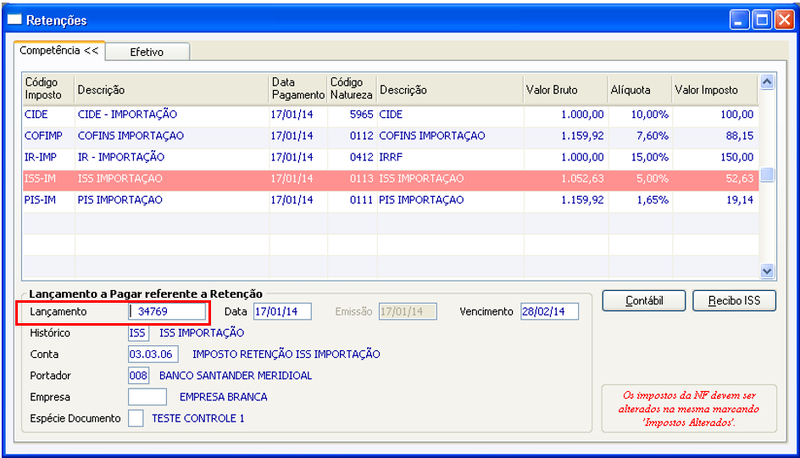Image resolution: width=800 pixels, height=458 pixels.
Task: Click natureza code 0412
Action: click(x=361, y=157)
